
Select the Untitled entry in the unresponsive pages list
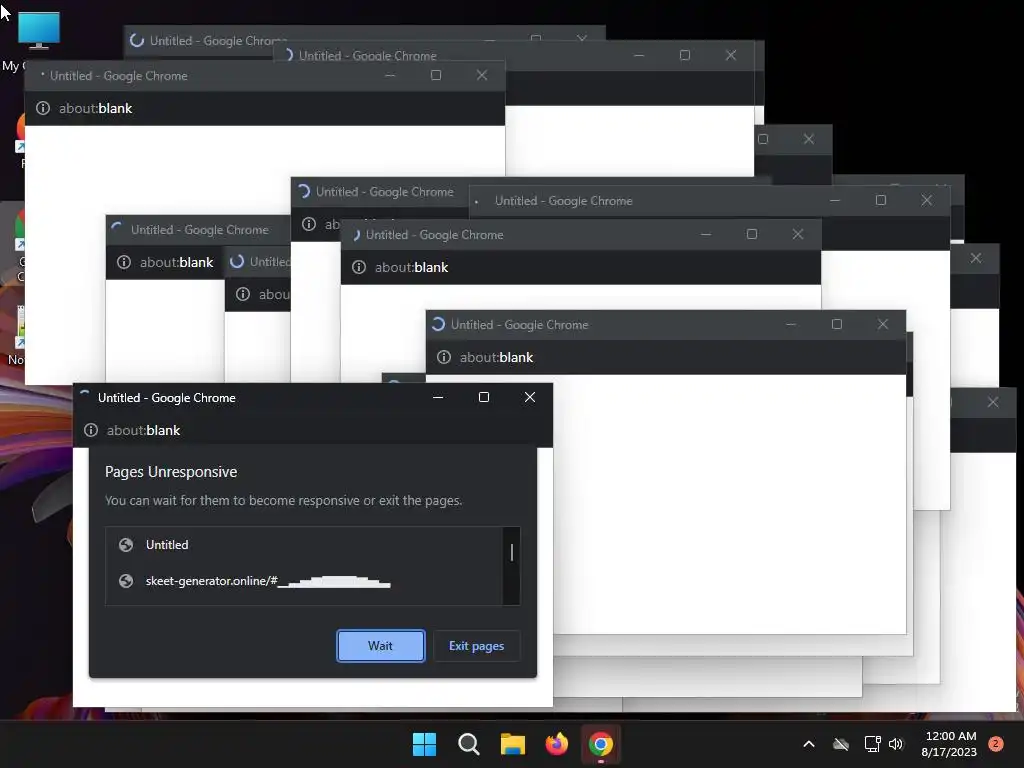coord(304,545)
